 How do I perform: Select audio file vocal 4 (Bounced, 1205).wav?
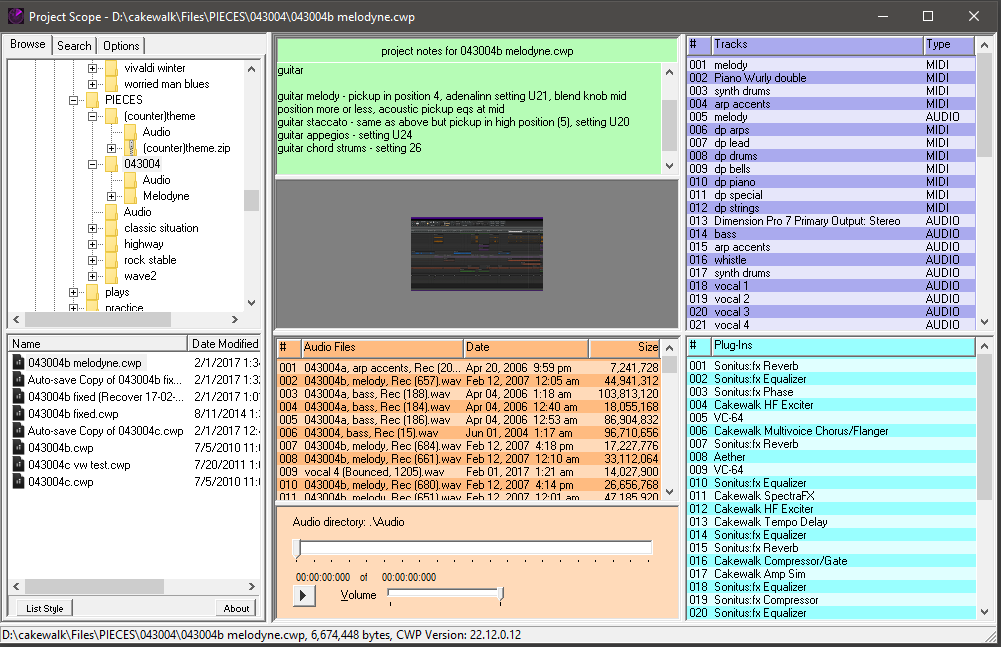tap(469, 472)
